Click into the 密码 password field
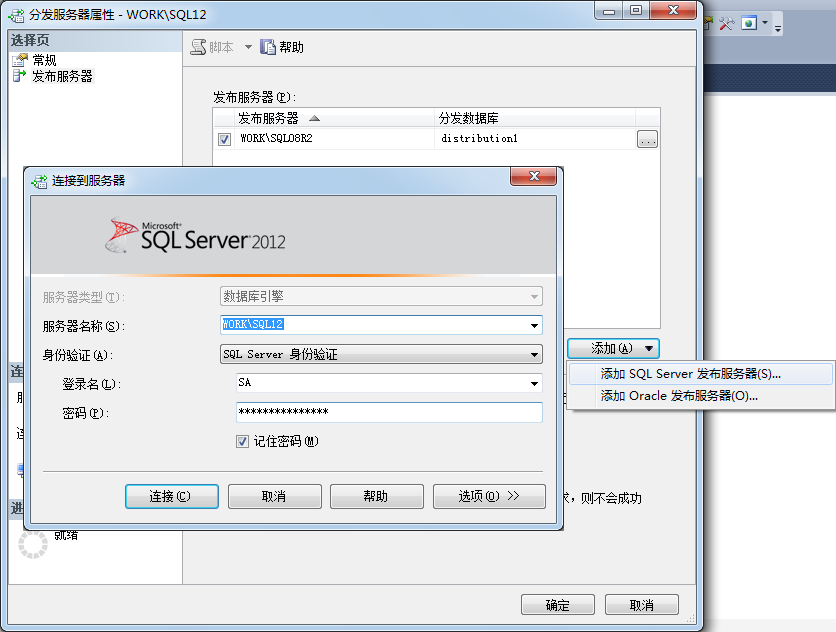Image resolution: width=836 pixels, height=632 pixels. point(388,412)
